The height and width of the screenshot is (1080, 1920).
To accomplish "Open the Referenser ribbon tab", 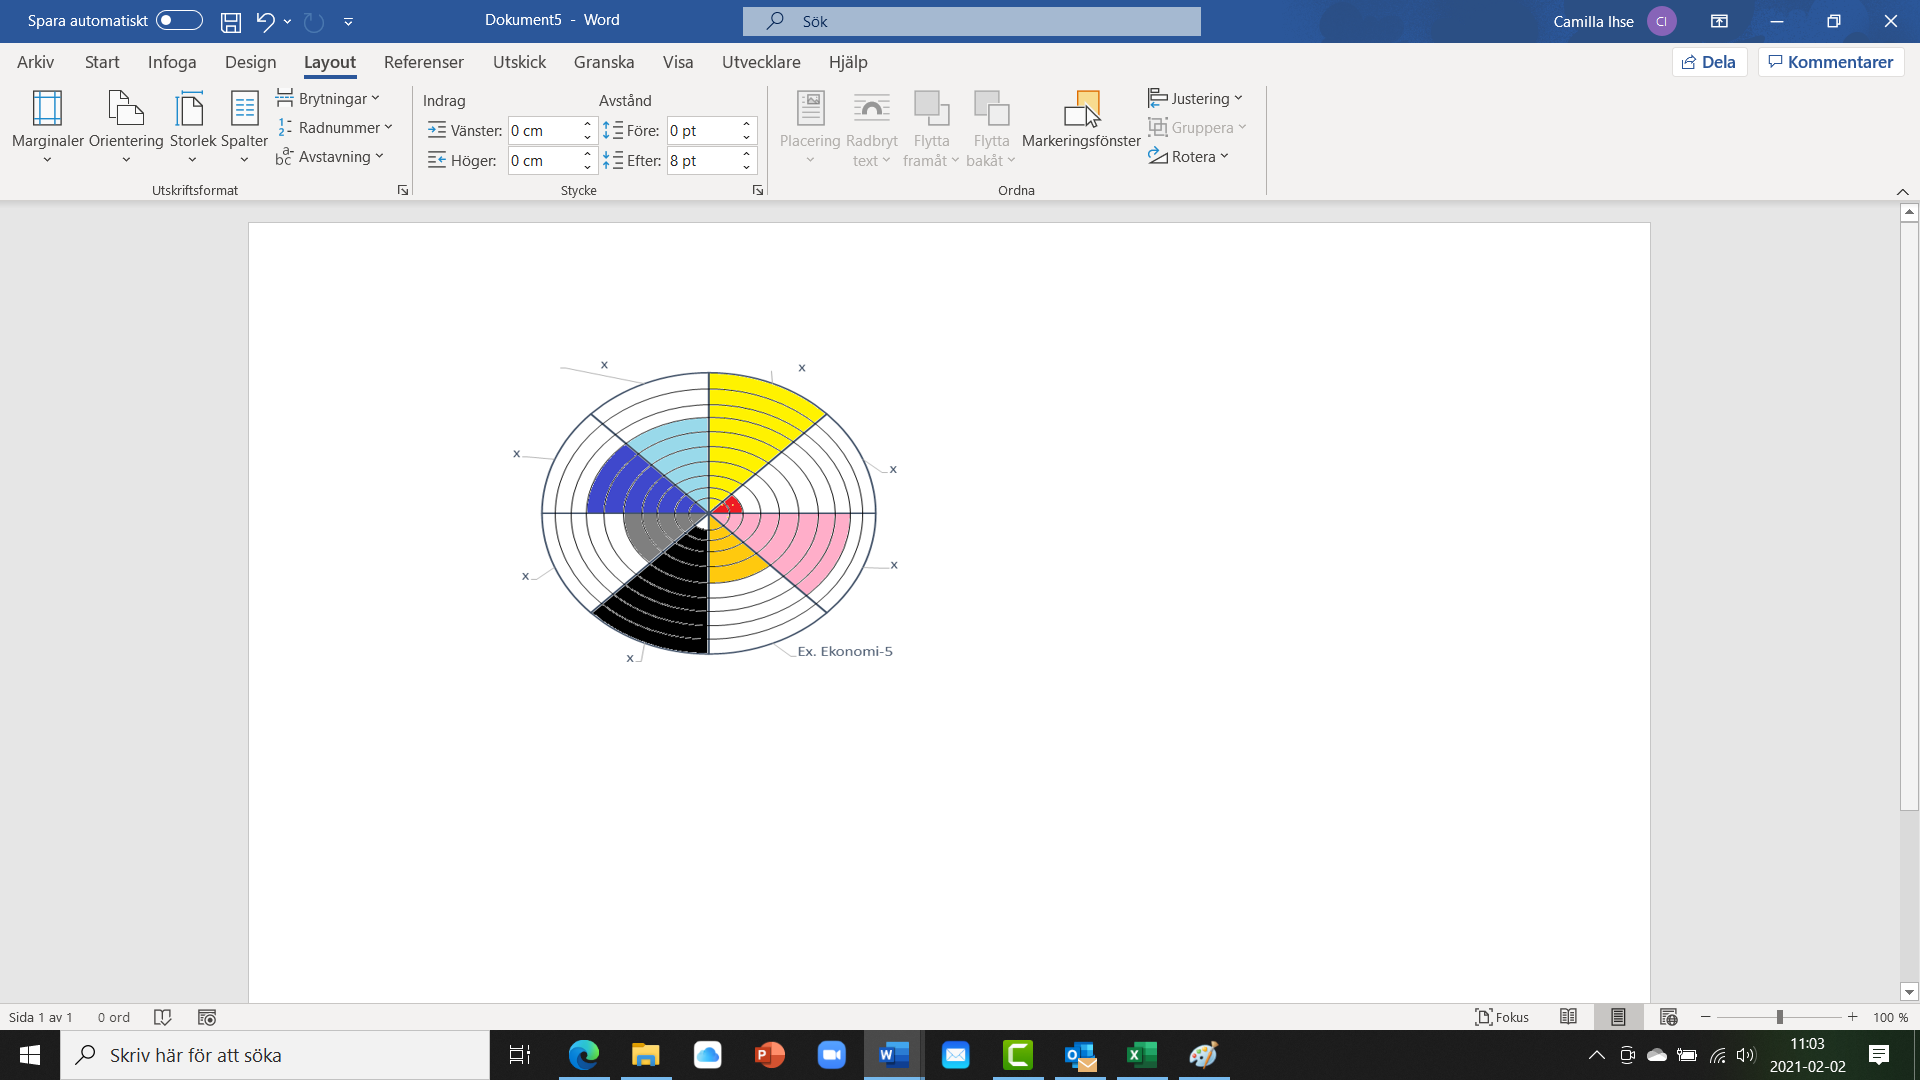I will (423, 62).
